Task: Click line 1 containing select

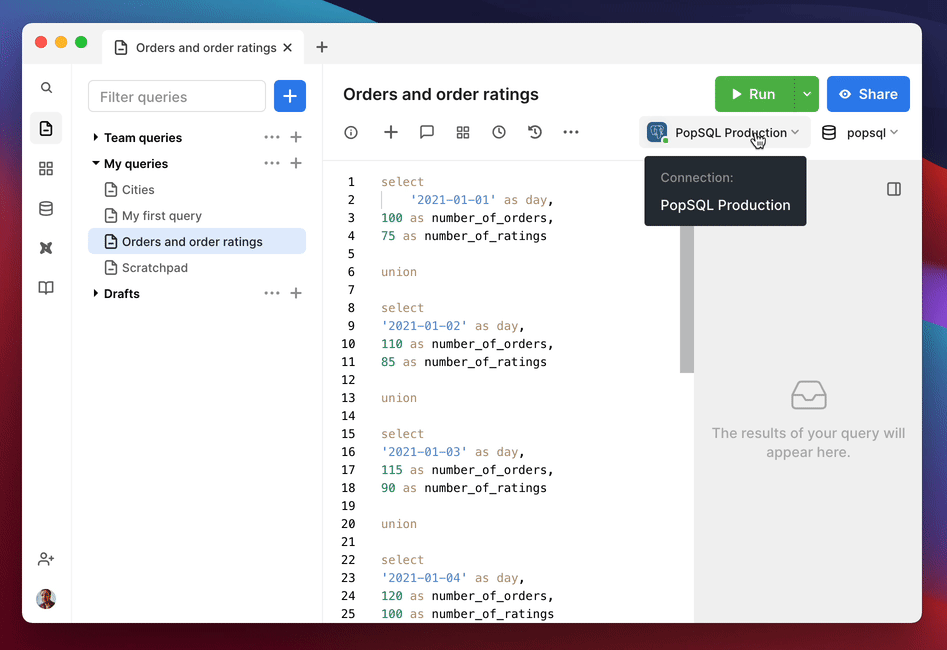Action: coord(402,182)
